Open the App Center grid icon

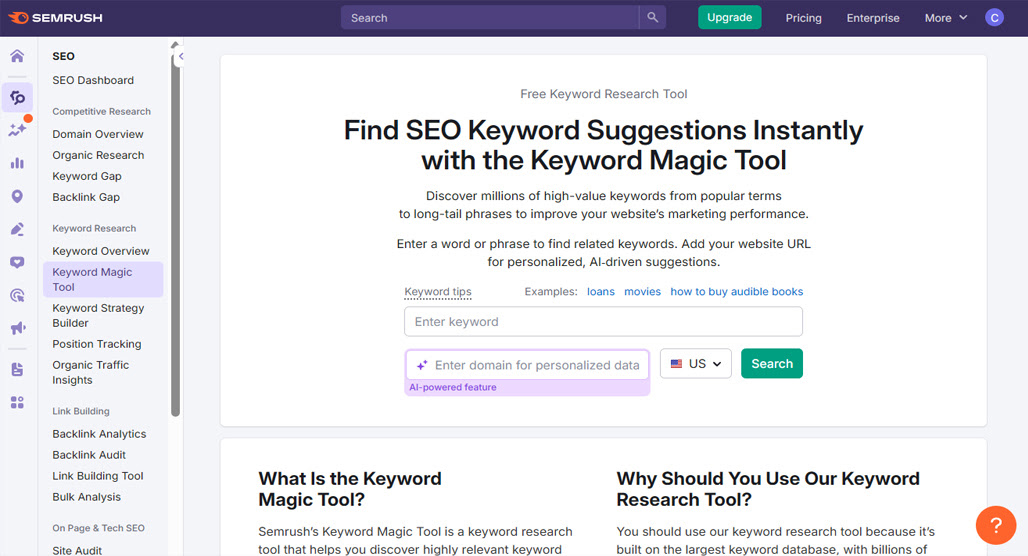pos(18,402)
